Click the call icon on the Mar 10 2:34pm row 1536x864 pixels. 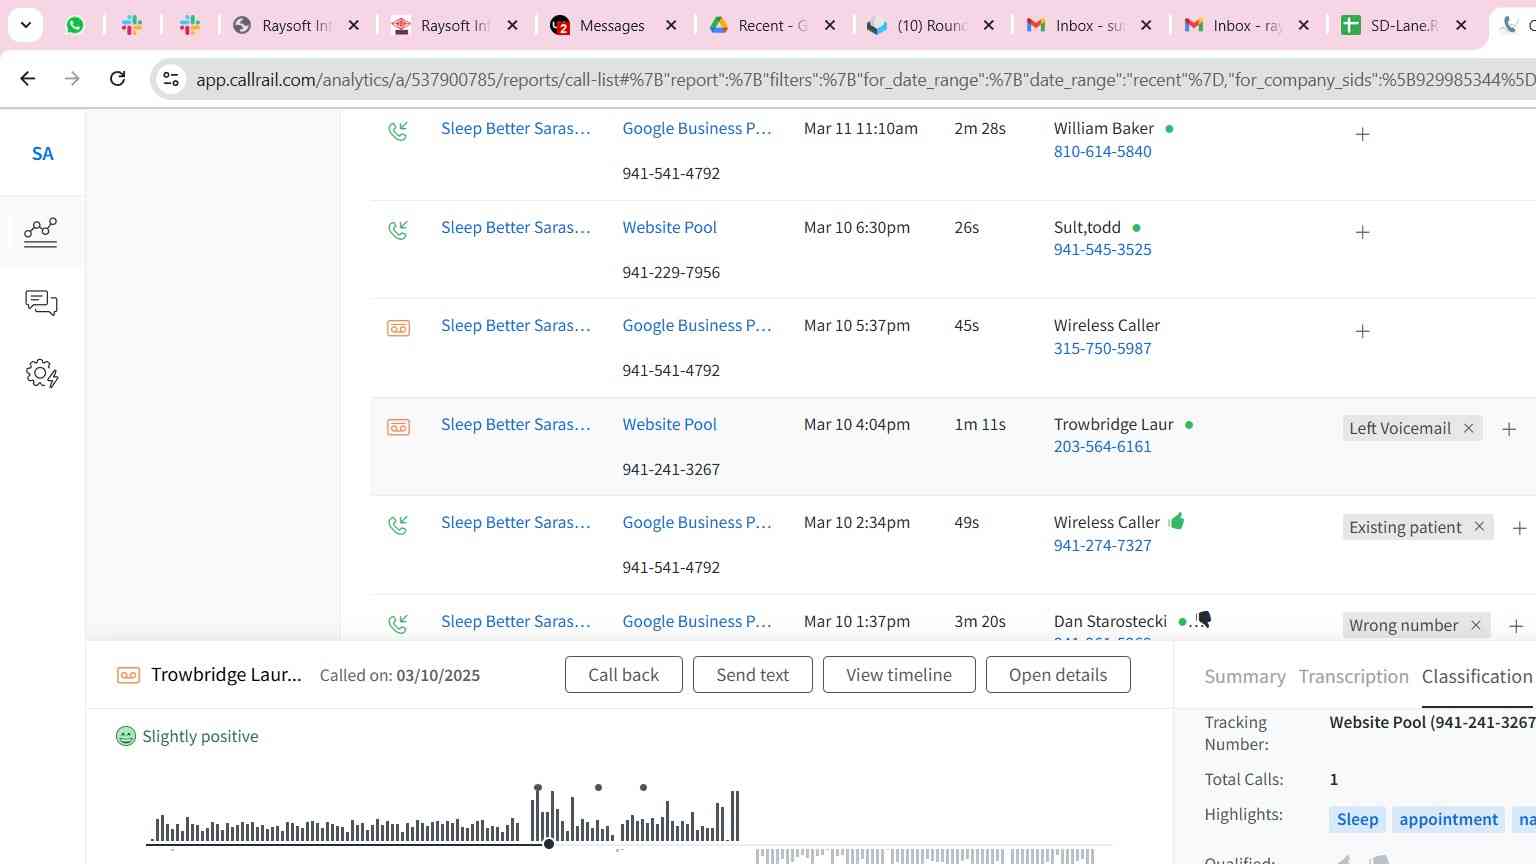point(398,524)
